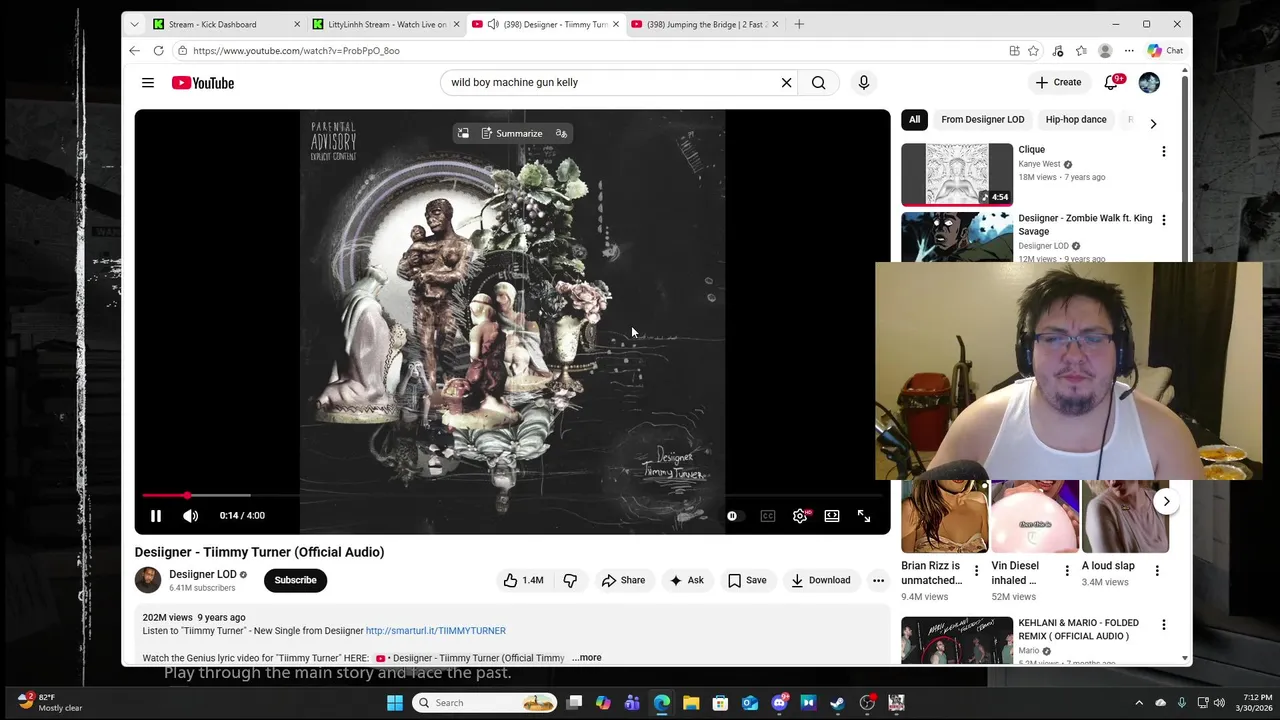Image resolution: width=1280 pixels, height=720 pixels.
Task: Open options menu for Clique video
Action: (1163, 151)
